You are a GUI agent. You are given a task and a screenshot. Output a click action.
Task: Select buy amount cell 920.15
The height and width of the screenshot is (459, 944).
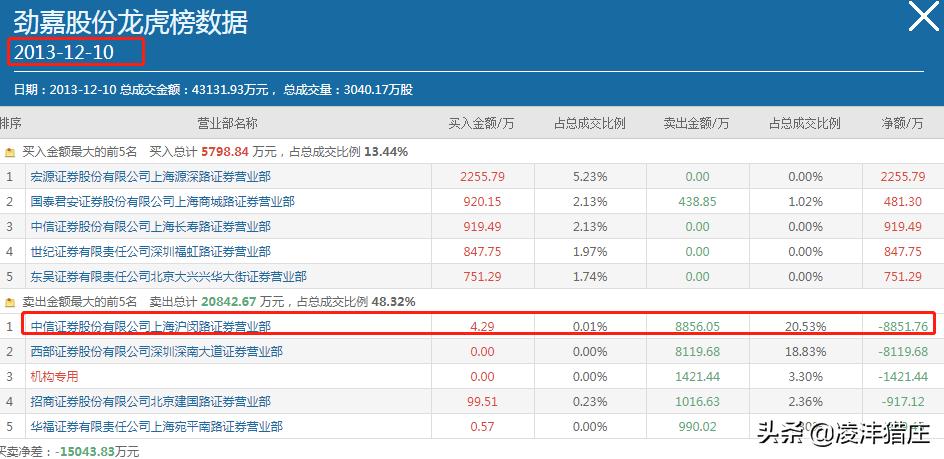(x=482, y=202)
